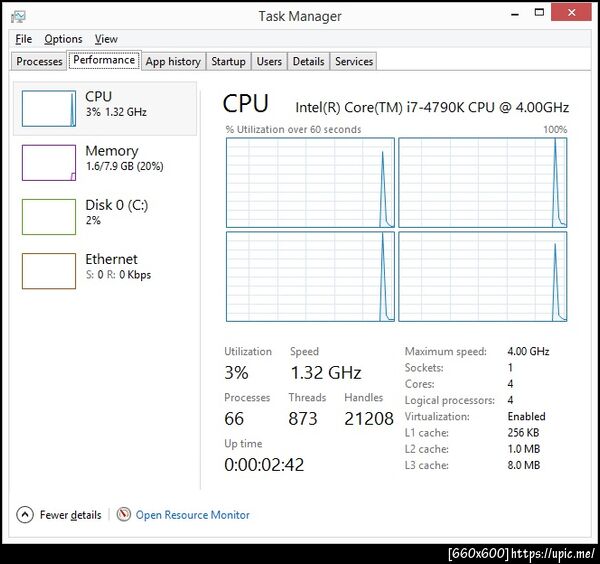The image size is (600, 564).
Task: Minimize the Task Manager window
Action: point(515,14)
